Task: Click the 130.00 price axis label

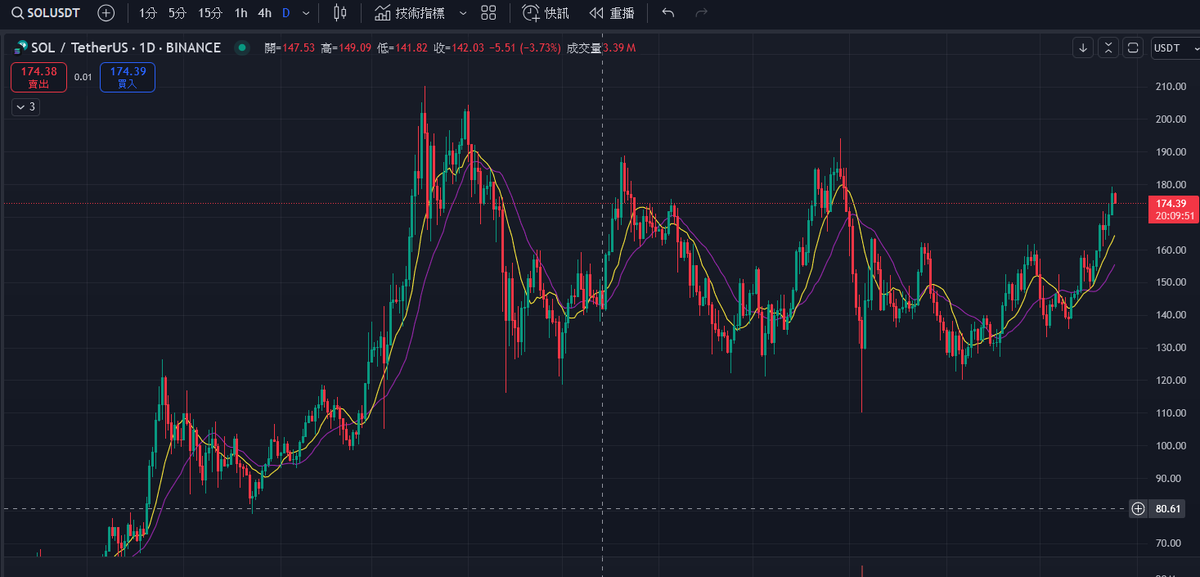Action: [1170, 347]
